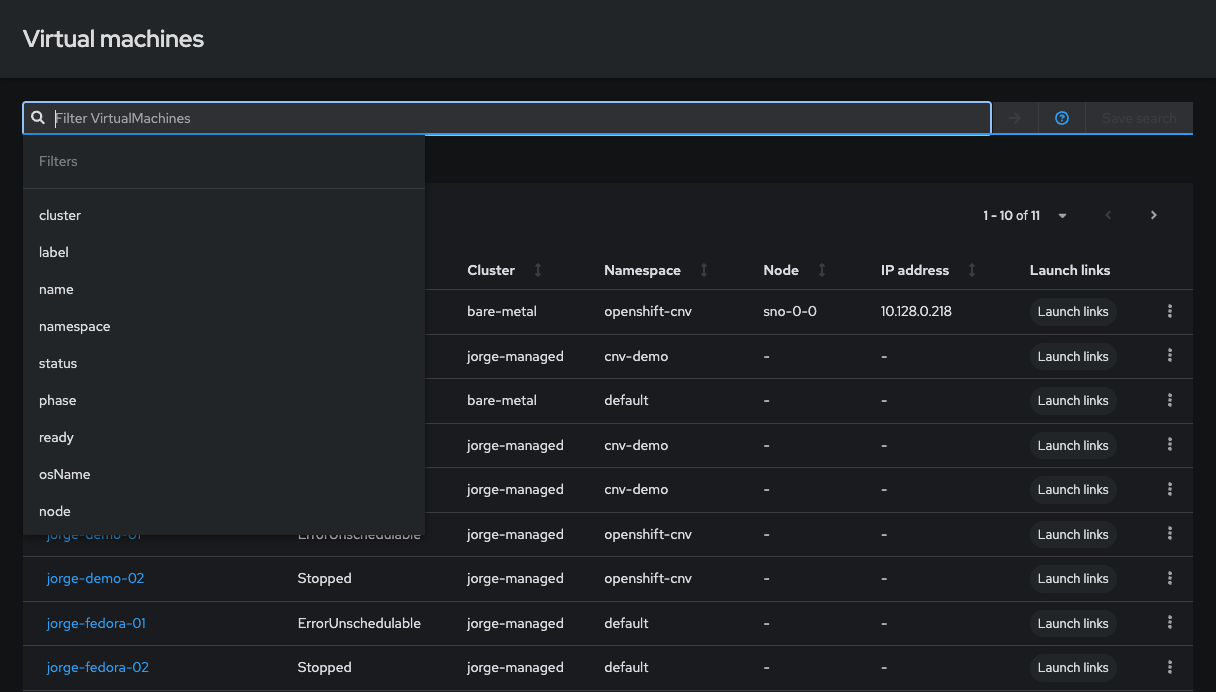The width and height of the screenshot is (1216, 692).
Task: Select the cluster filter suggestion
Action: click(x=60, y=215)
